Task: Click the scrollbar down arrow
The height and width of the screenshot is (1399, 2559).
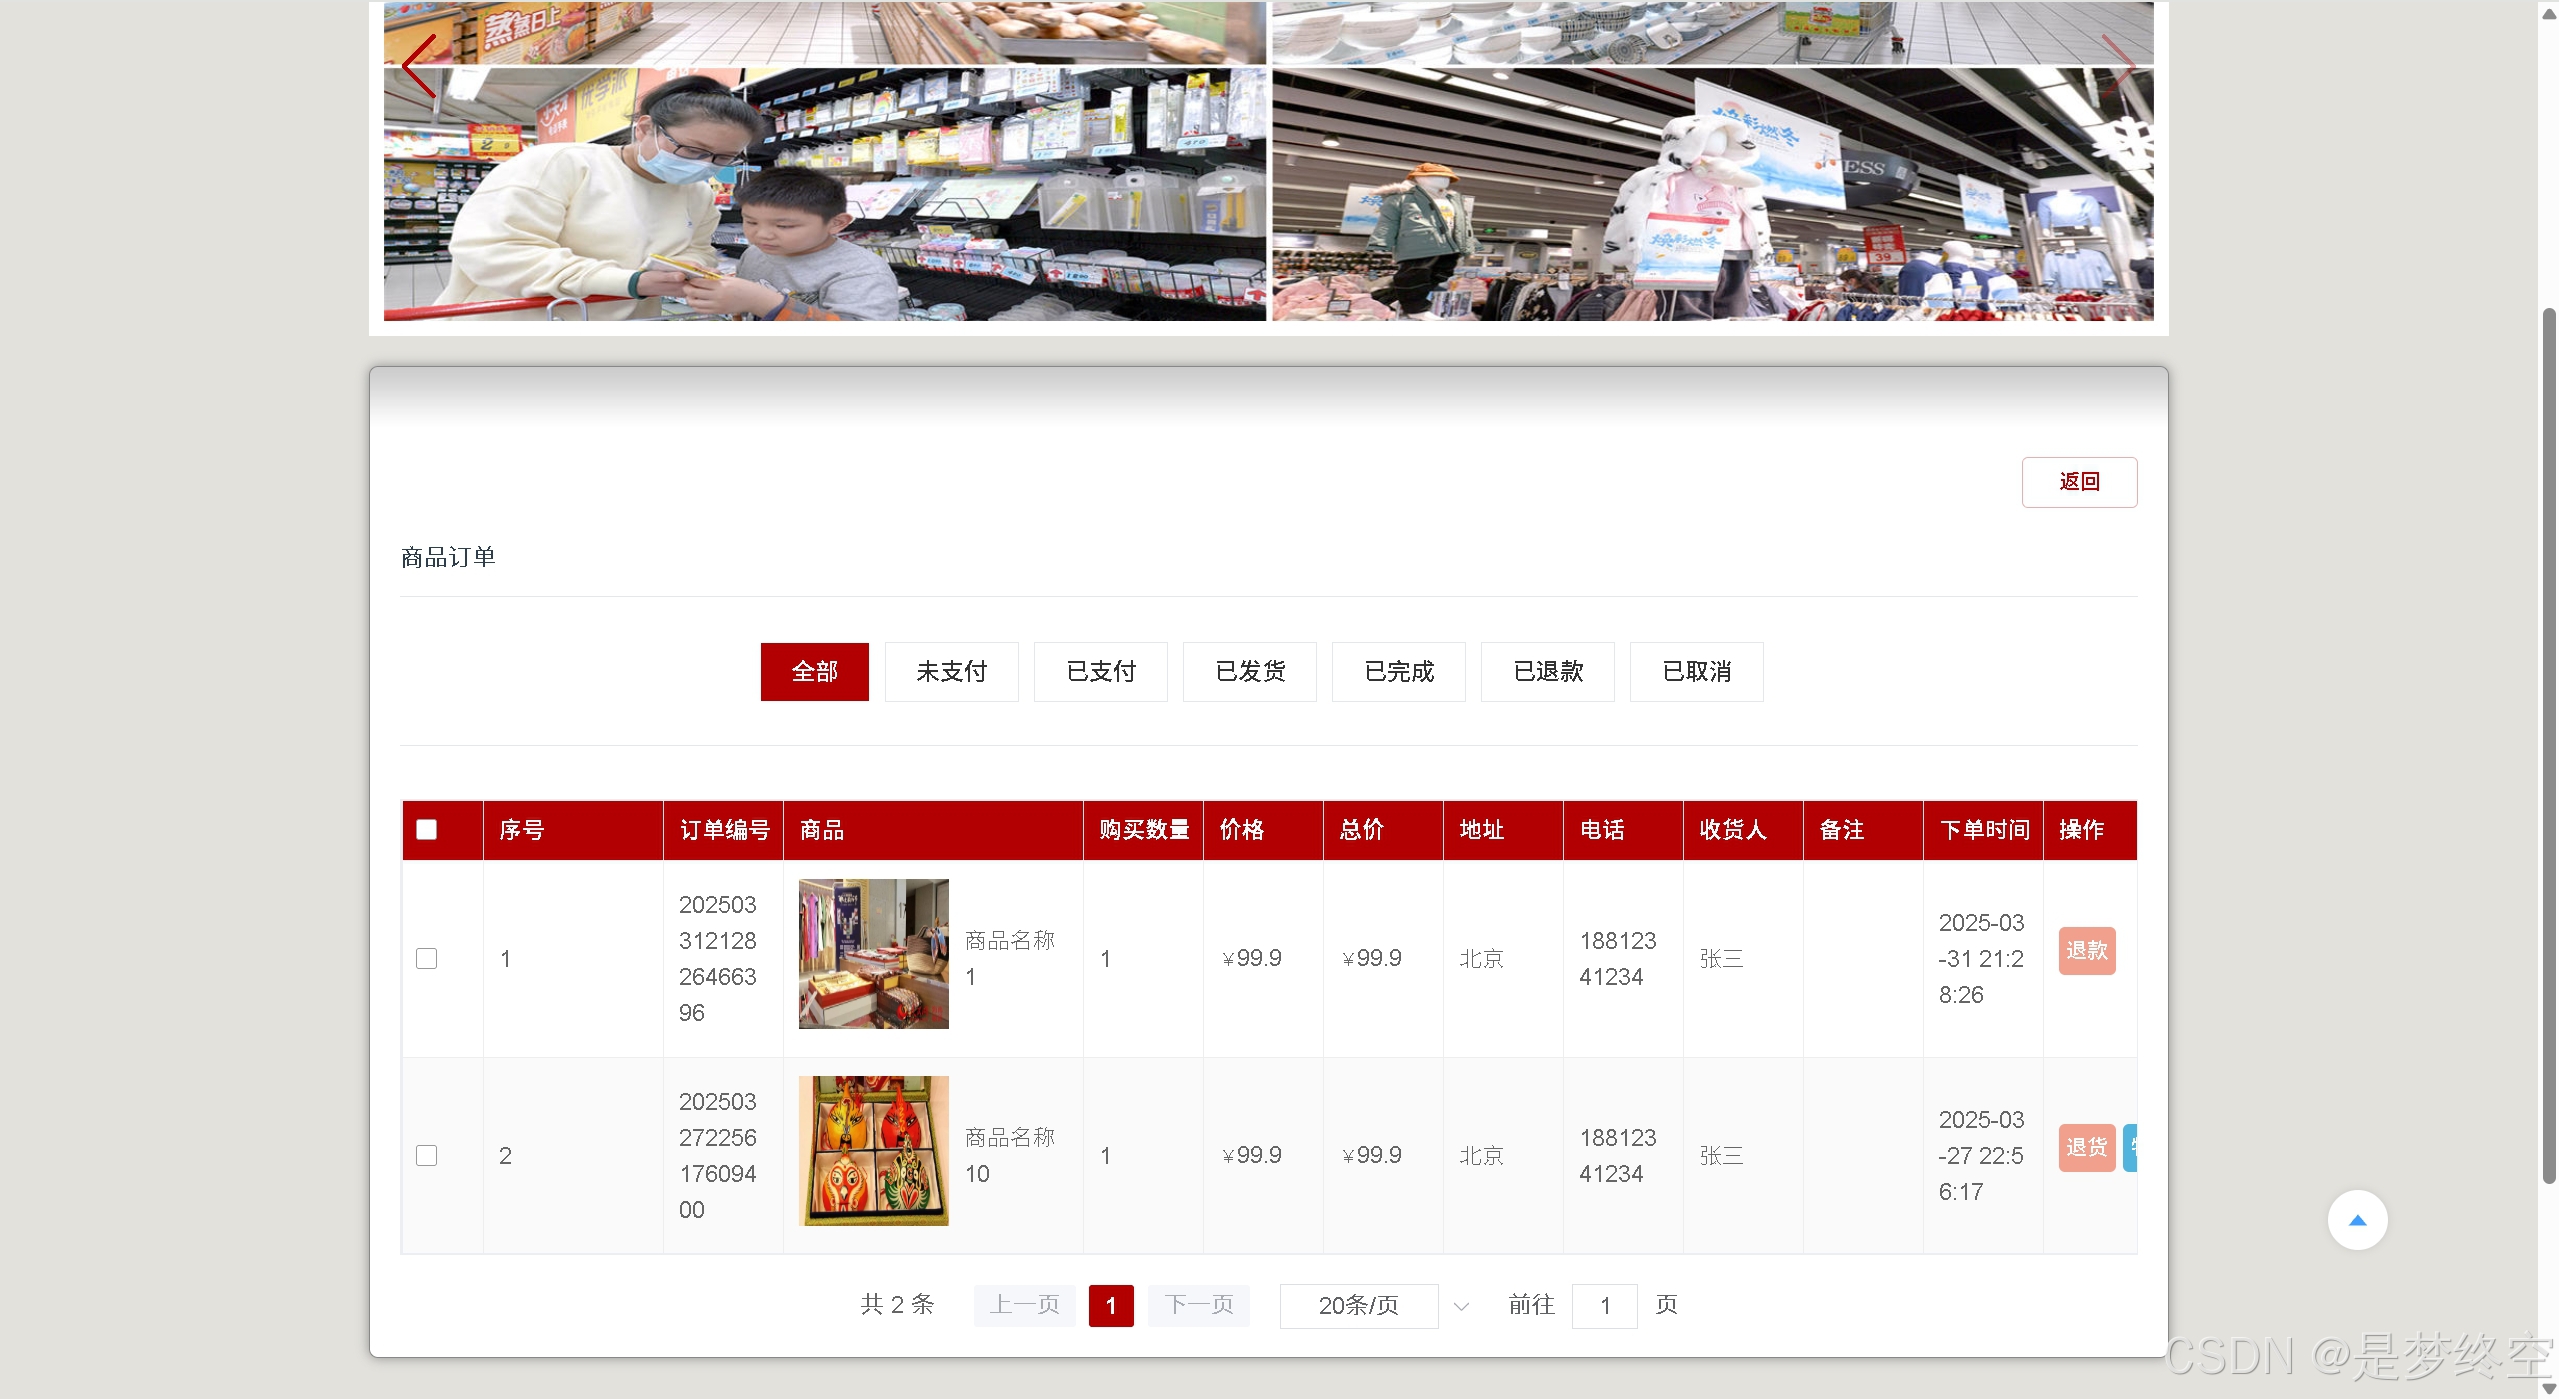Action: click(2548, 1389)
